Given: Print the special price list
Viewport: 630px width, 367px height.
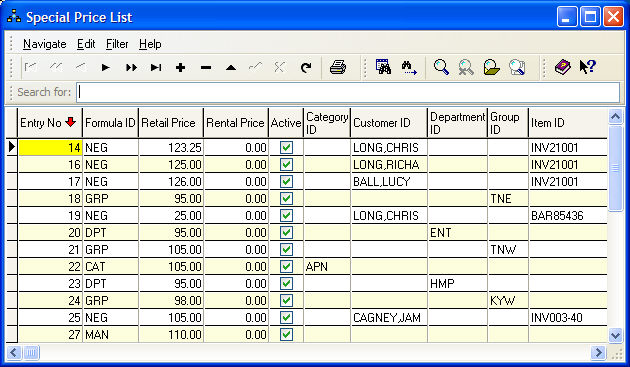Looking at the screenshot, I should (338, 67).
